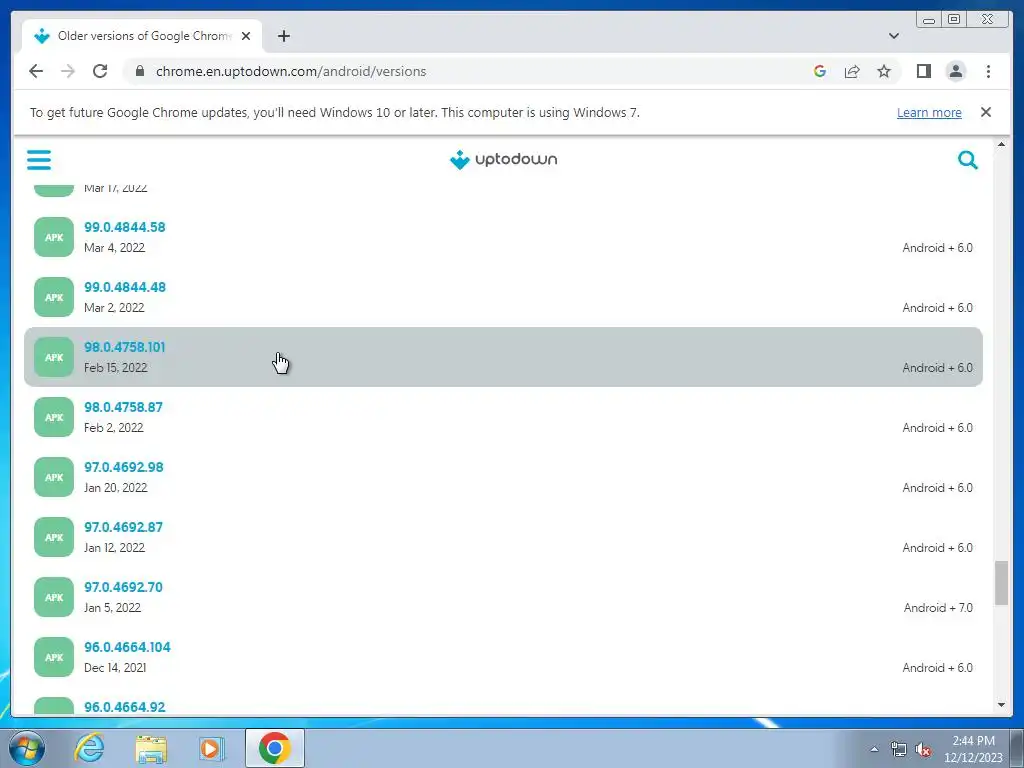Expand the tab search dropdown arrow
This screenshot has width=1024, height=768.
(x=893, y=36)
